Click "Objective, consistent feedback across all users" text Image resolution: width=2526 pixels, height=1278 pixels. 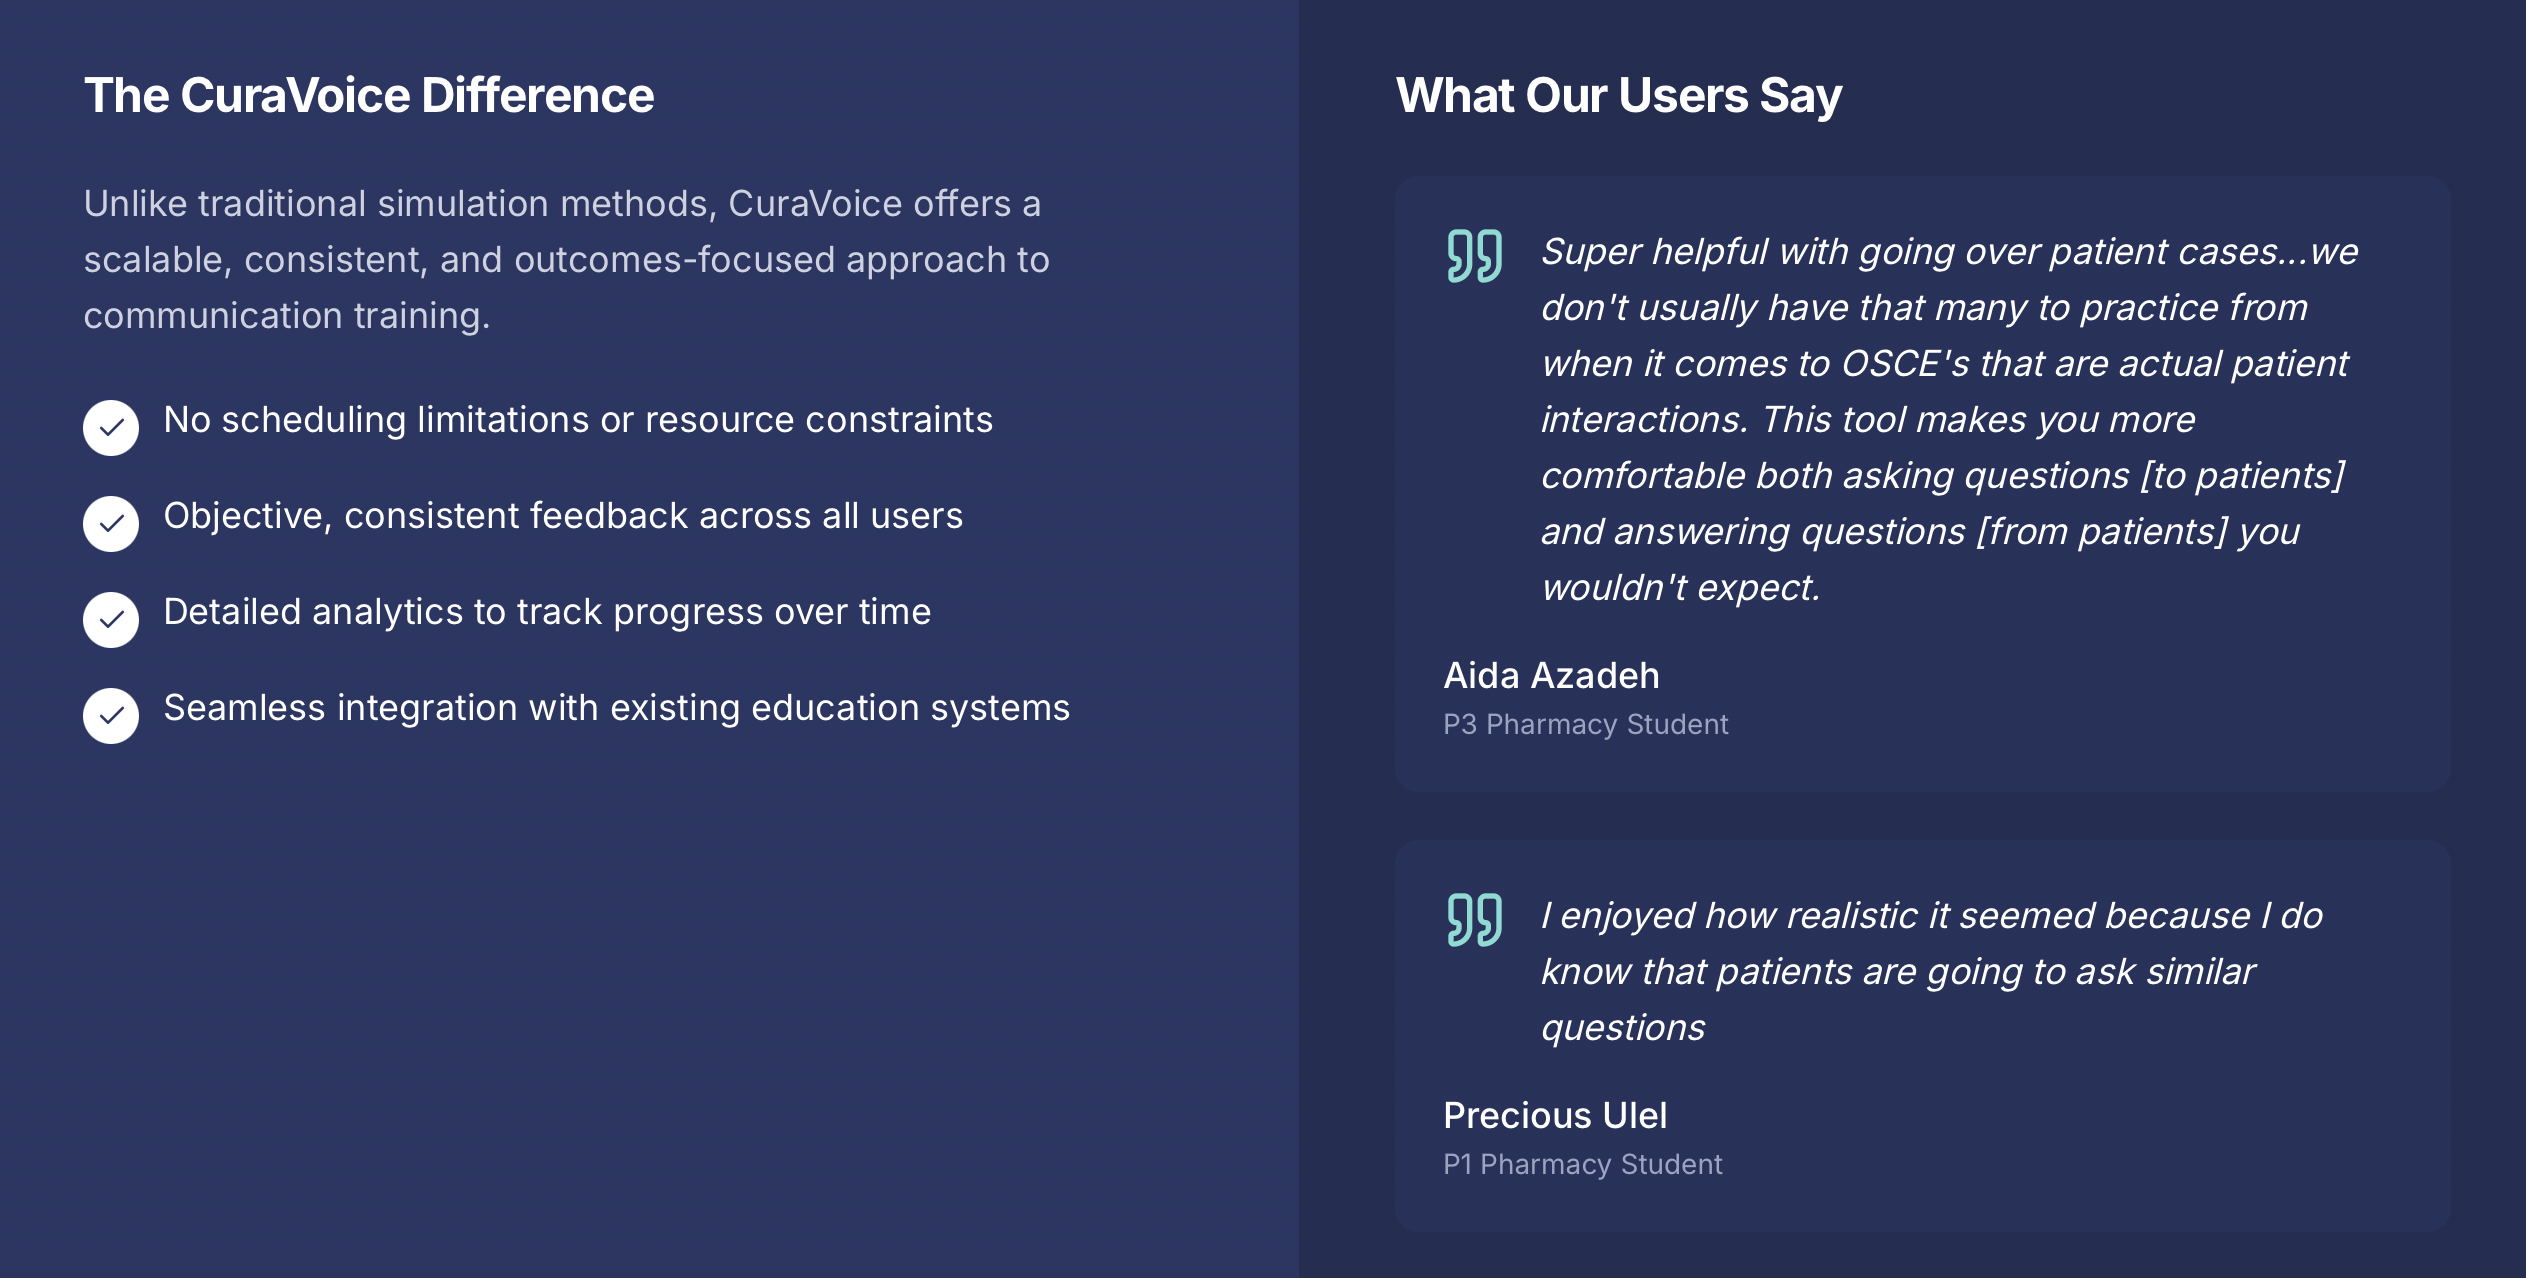tap(563, 516)
